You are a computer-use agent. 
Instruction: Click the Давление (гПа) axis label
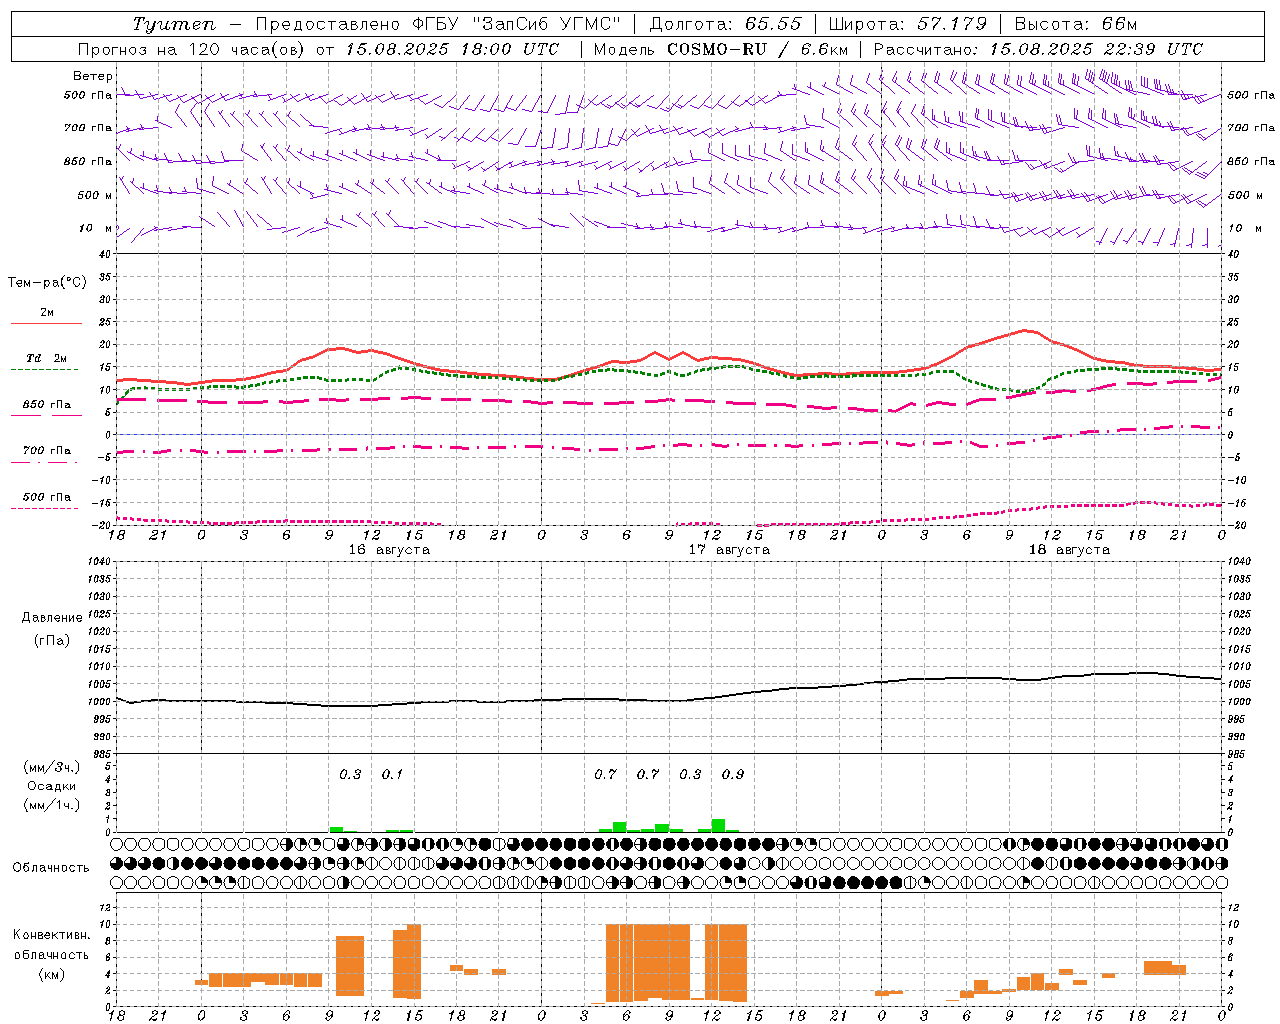point(52,629)
